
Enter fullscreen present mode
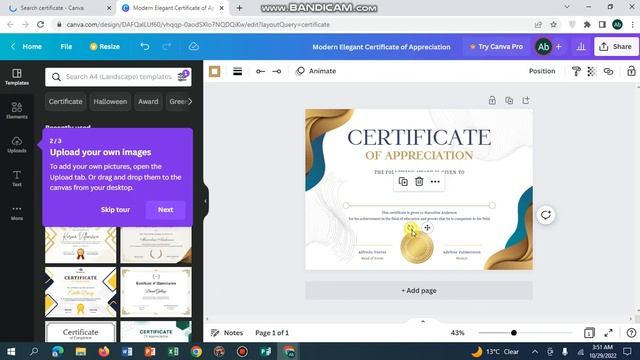point(608,333)
